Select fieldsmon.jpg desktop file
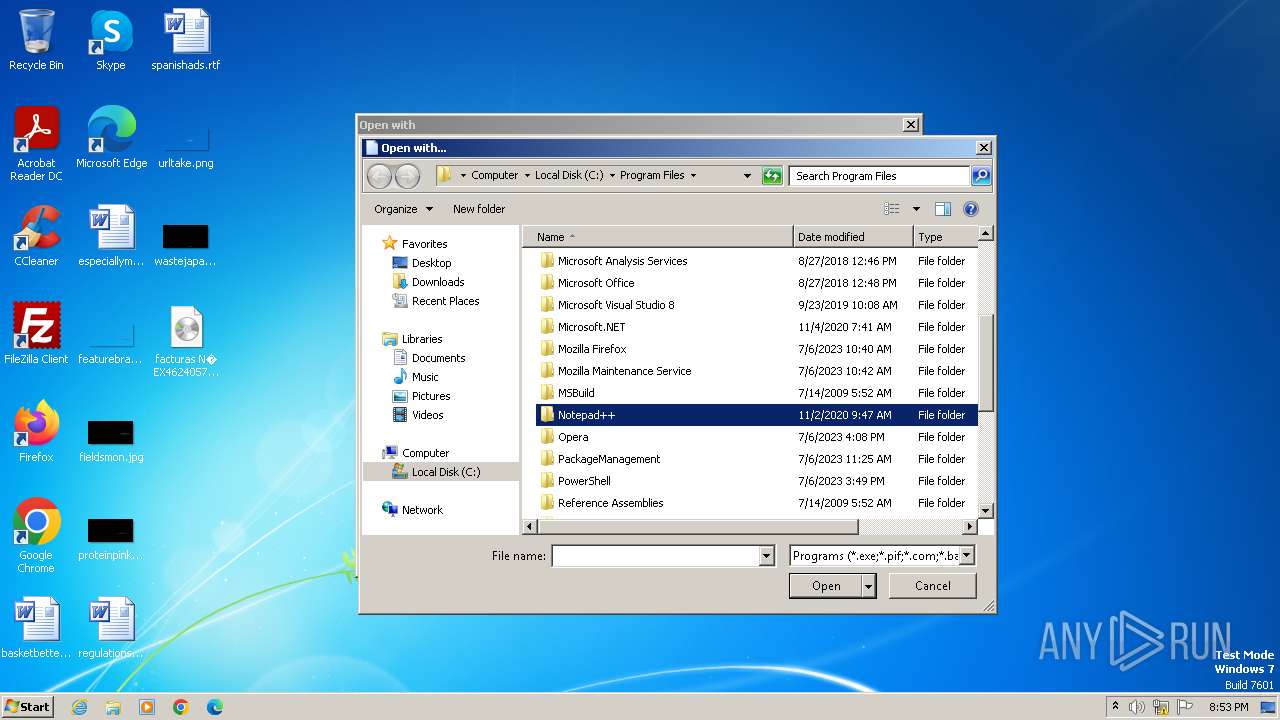Image resolution: width=1280 pixels, height=720 pixels. pos(111,440)
